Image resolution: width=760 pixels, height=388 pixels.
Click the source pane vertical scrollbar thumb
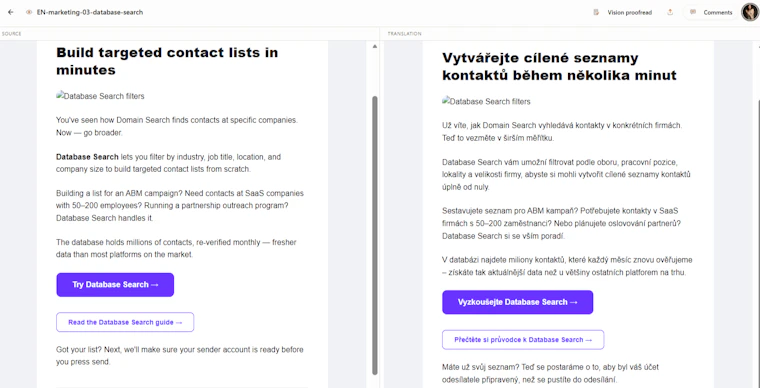[x=374, y=235]
